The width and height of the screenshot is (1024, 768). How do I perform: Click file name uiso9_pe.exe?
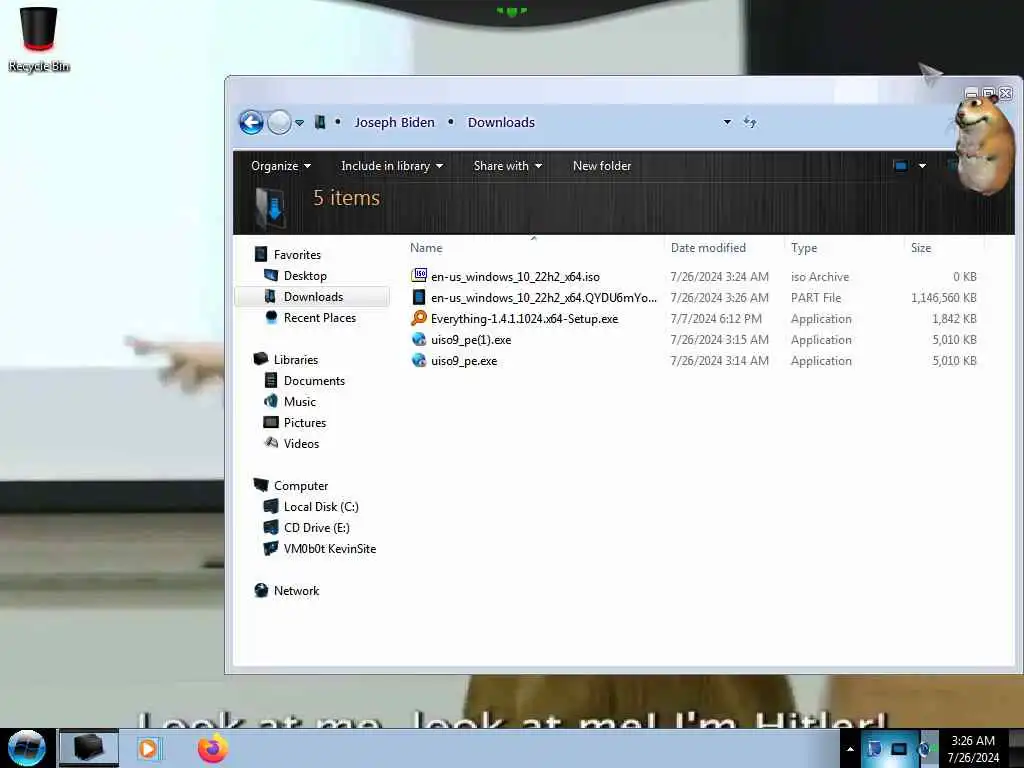point(464,360)
